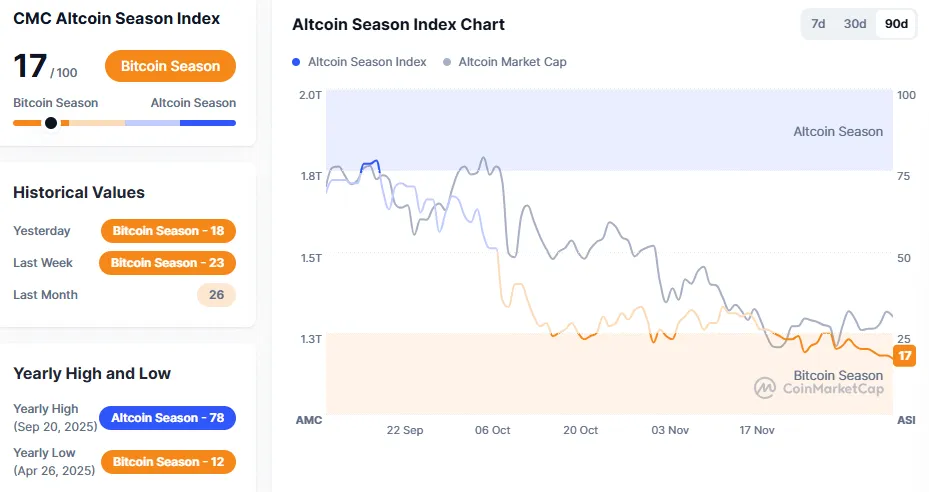Toggle Altcoin Season Index legend series
This screenshot has height=492, width=929.
pyautogui.click(x=367, y=62)
